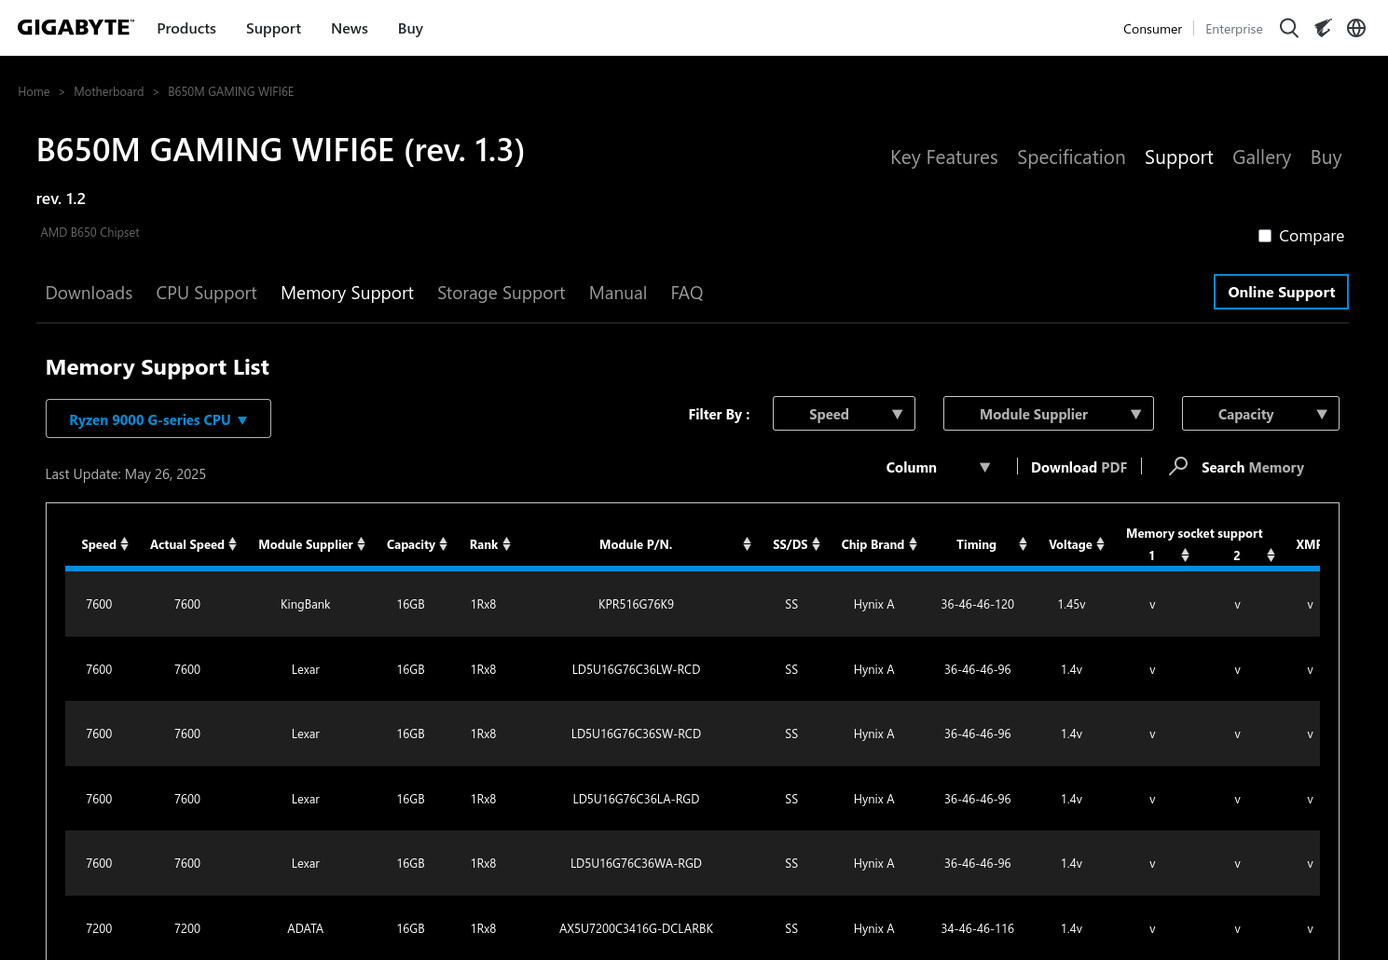Switch to the CPU Support tab
This screenshot has width=1388, height=960.
206,293
